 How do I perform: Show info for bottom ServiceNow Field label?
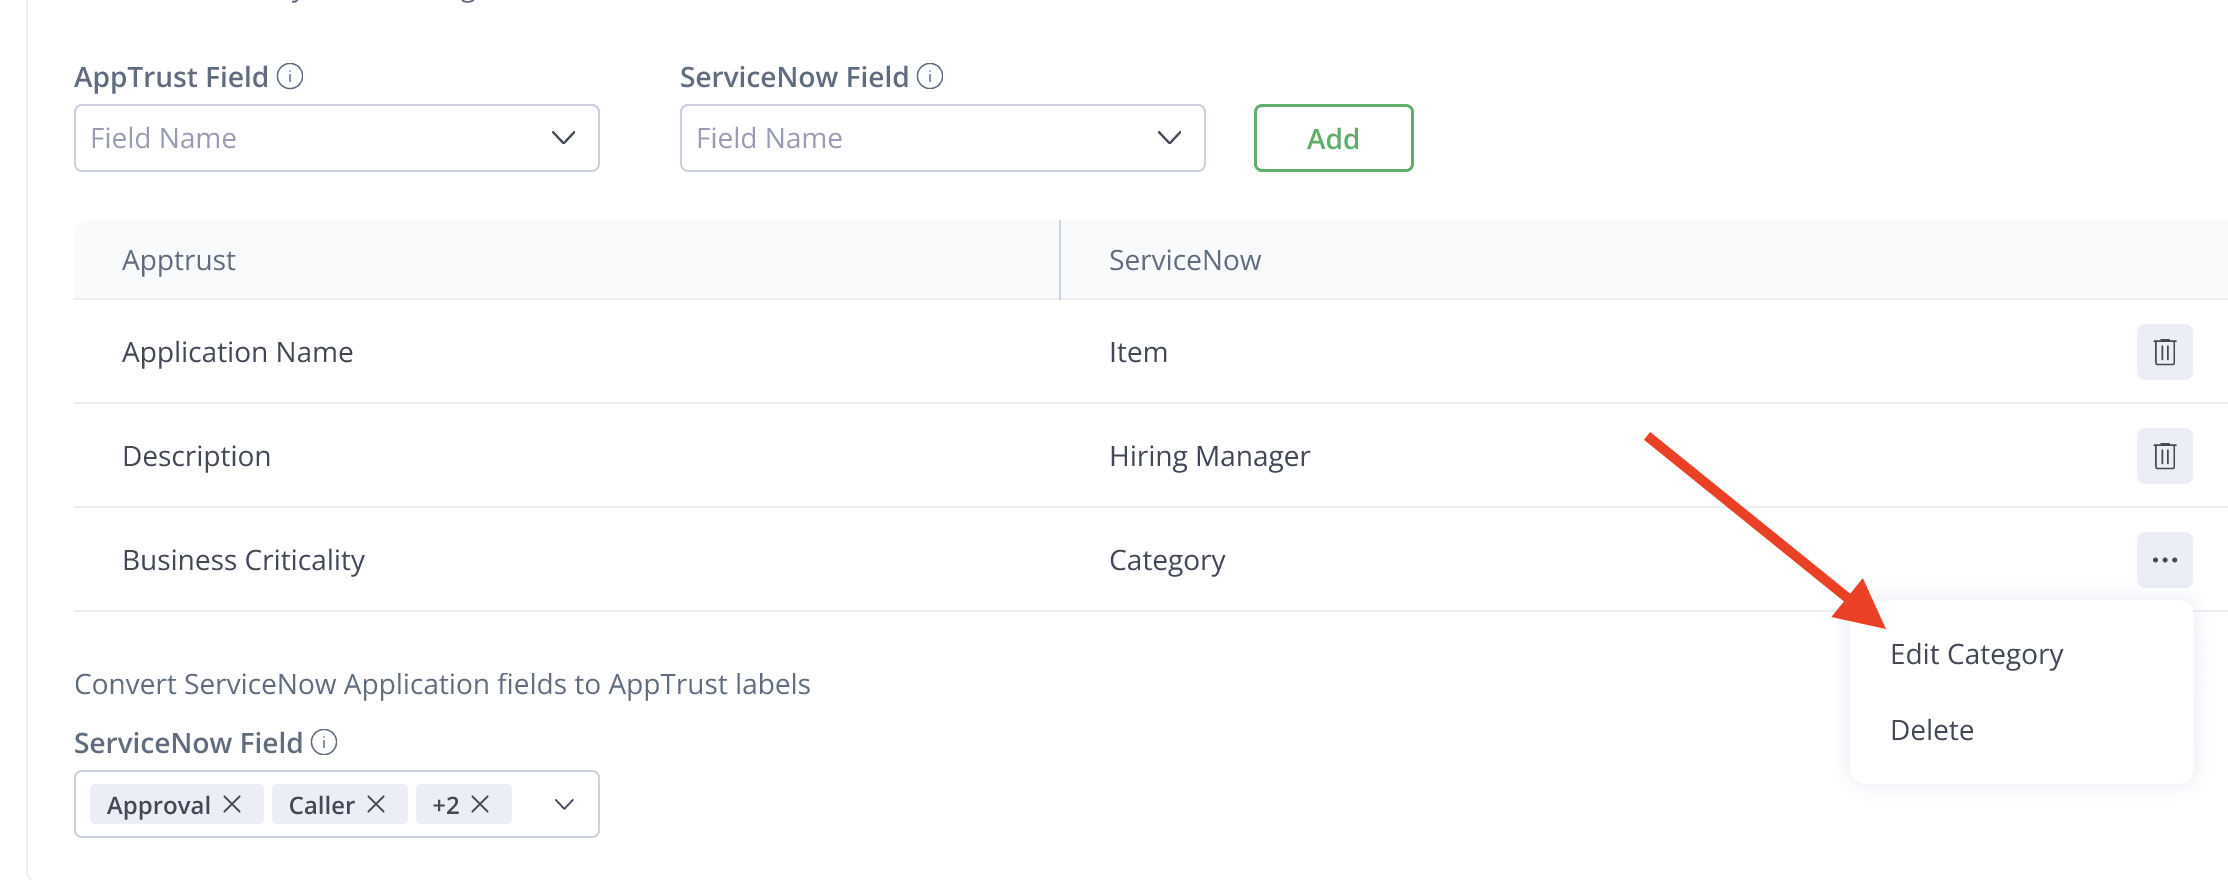pos(324,742)
